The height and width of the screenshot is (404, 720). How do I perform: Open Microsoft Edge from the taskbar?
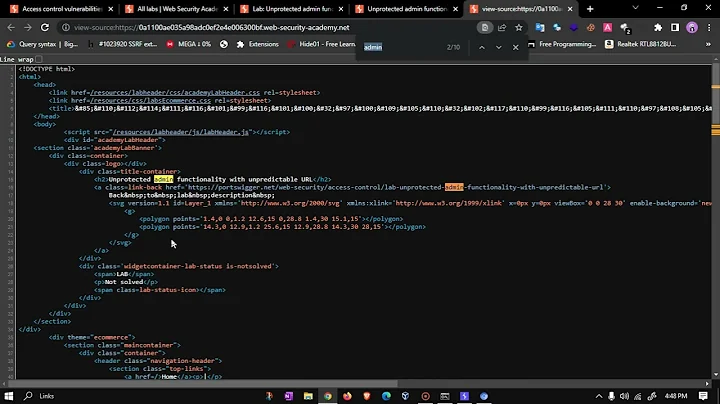(386, 396)
